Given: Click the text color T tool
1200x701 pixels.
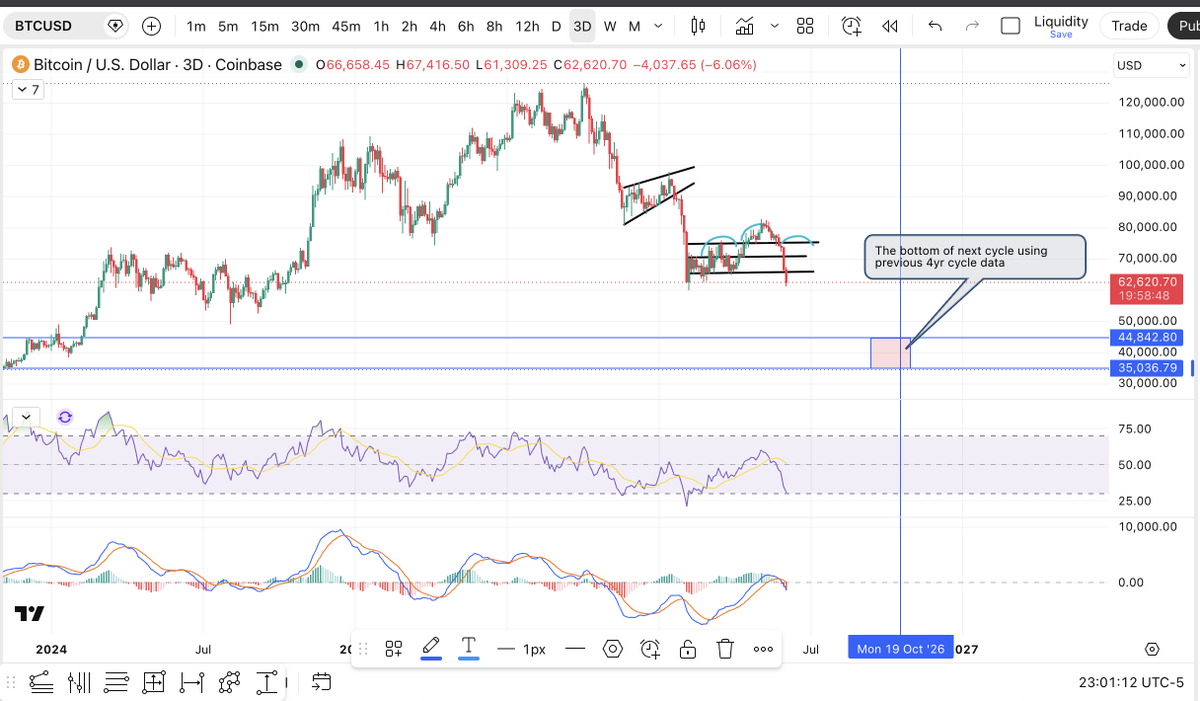Looking at the screenshot, I should pos(468,648).
